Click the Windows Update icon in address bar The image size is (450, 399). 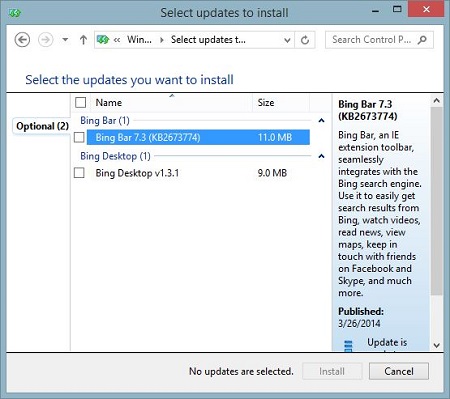(103, 40)
